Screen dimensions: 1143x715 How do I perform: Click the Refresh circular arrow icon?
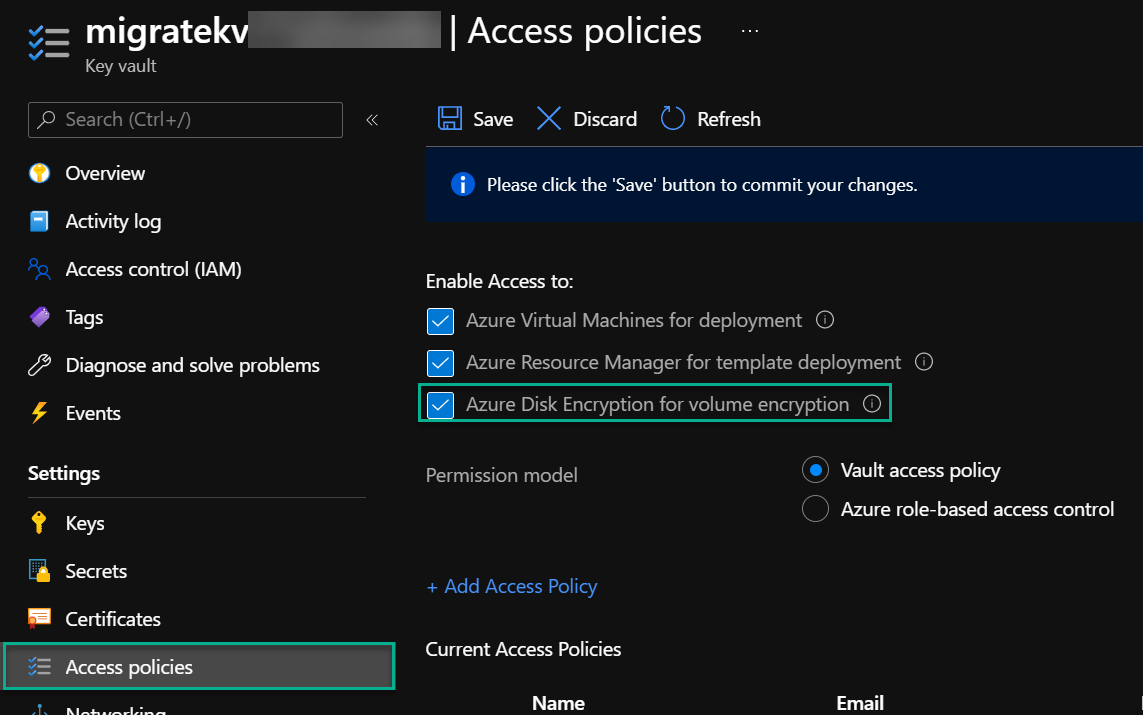(x=673, y=118)
